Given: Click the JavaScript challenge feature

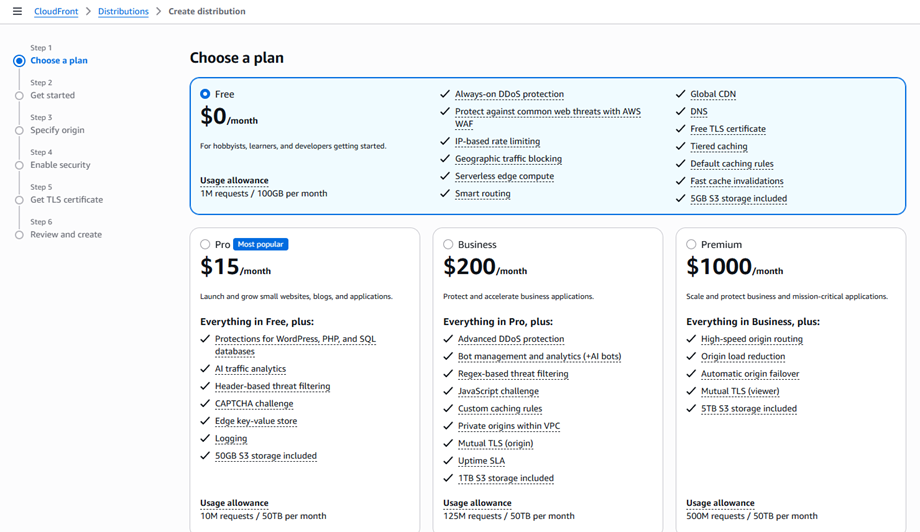Looking at the screenshot, I should [x=498, y=391].
